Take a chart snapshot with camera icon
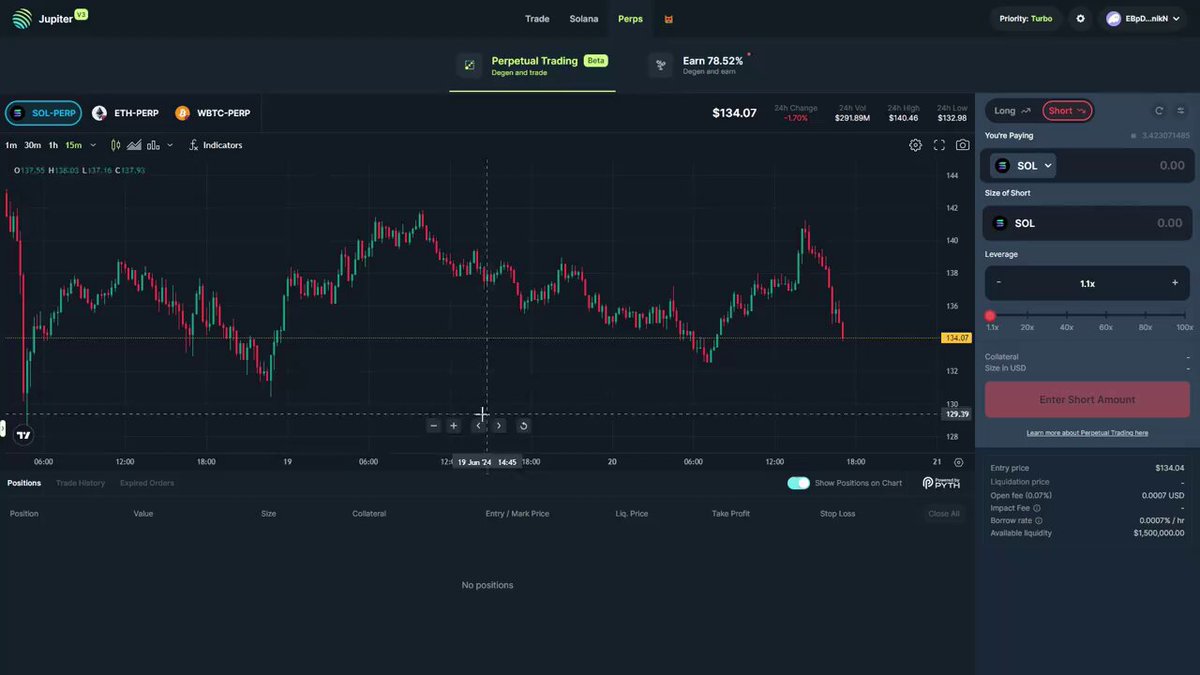 (x=962, y=145)
